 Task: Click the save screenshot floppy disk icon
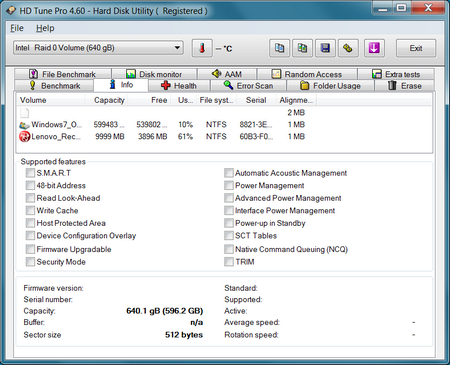click(325, 48)
